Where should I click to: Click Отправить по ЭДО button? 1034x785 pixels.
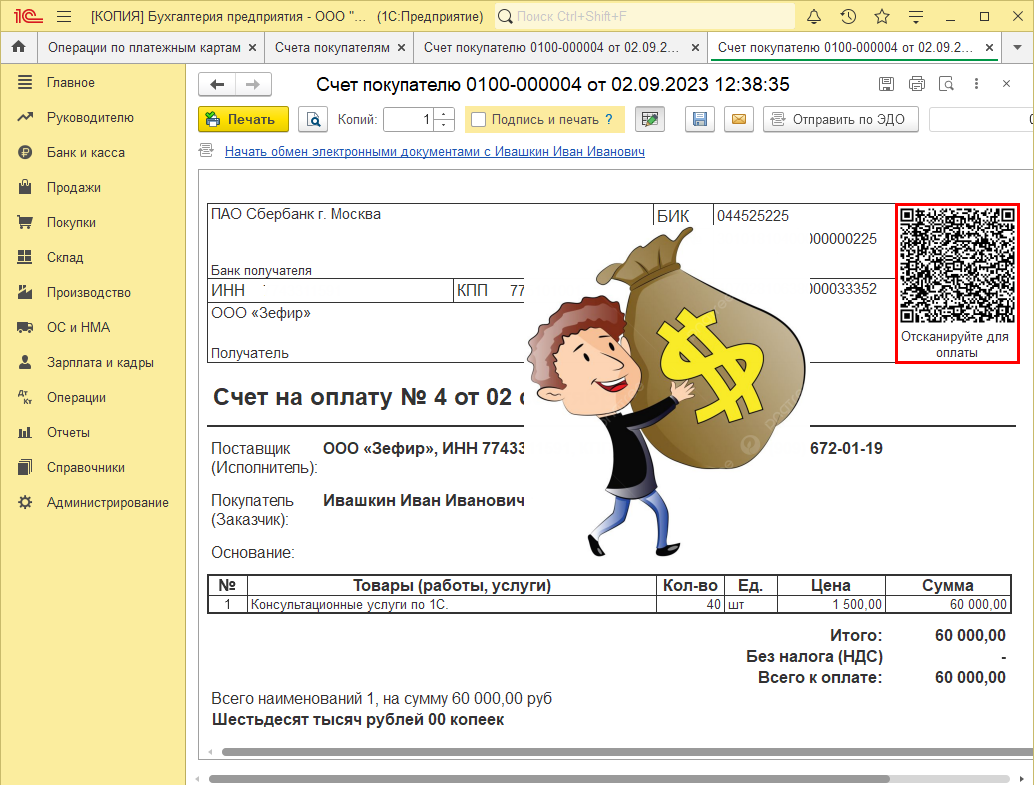(x=841, y=119)
